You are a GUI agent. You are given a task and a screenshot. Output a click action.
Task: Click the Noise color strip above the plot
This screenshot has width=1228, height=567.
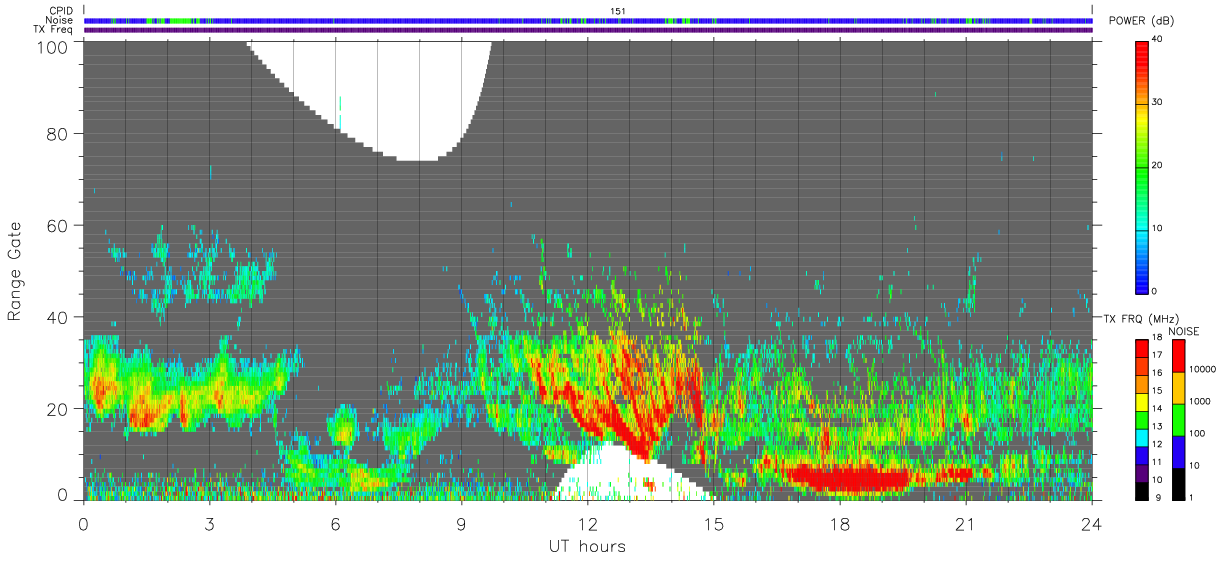pyautogui.click(x=588, y=20)
